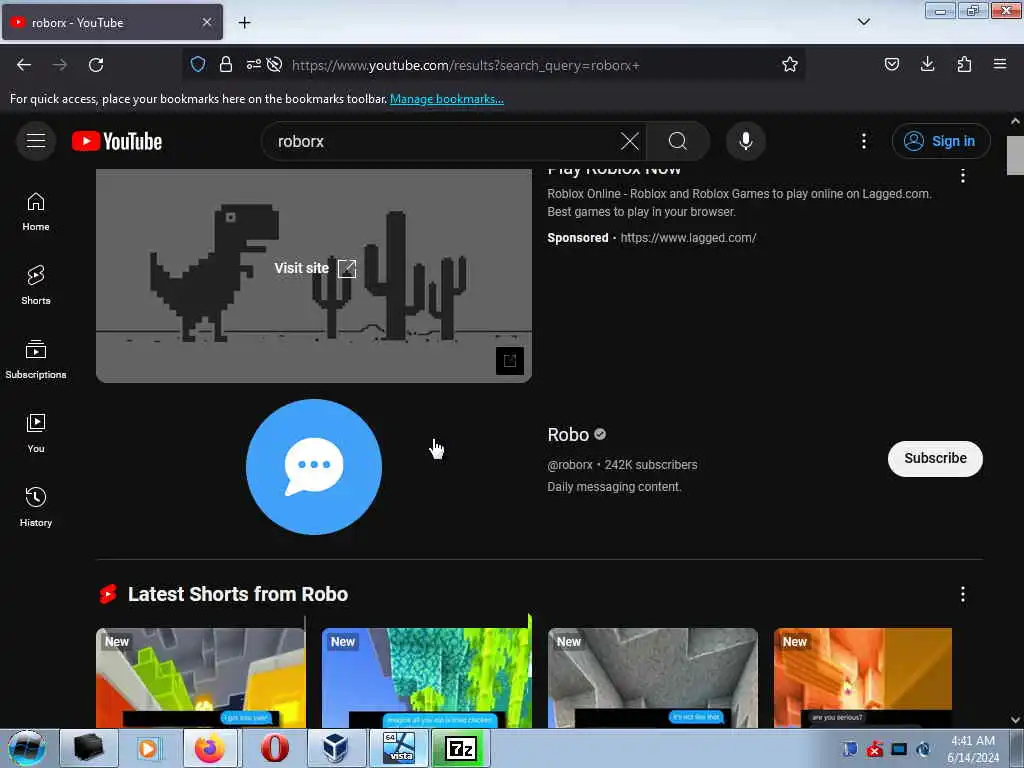The image size is (1024, 768).
Task: Click the YouTube logo
Action: 117,141
